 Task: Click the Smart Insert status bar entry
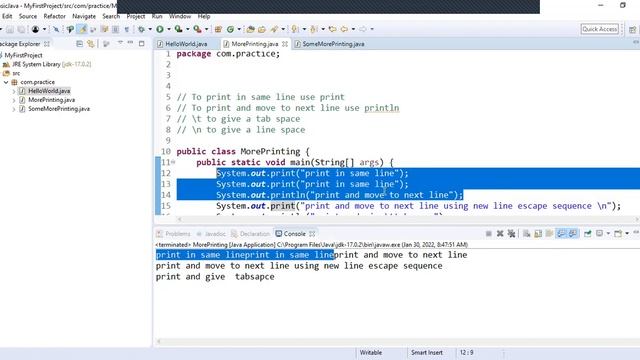427,353
